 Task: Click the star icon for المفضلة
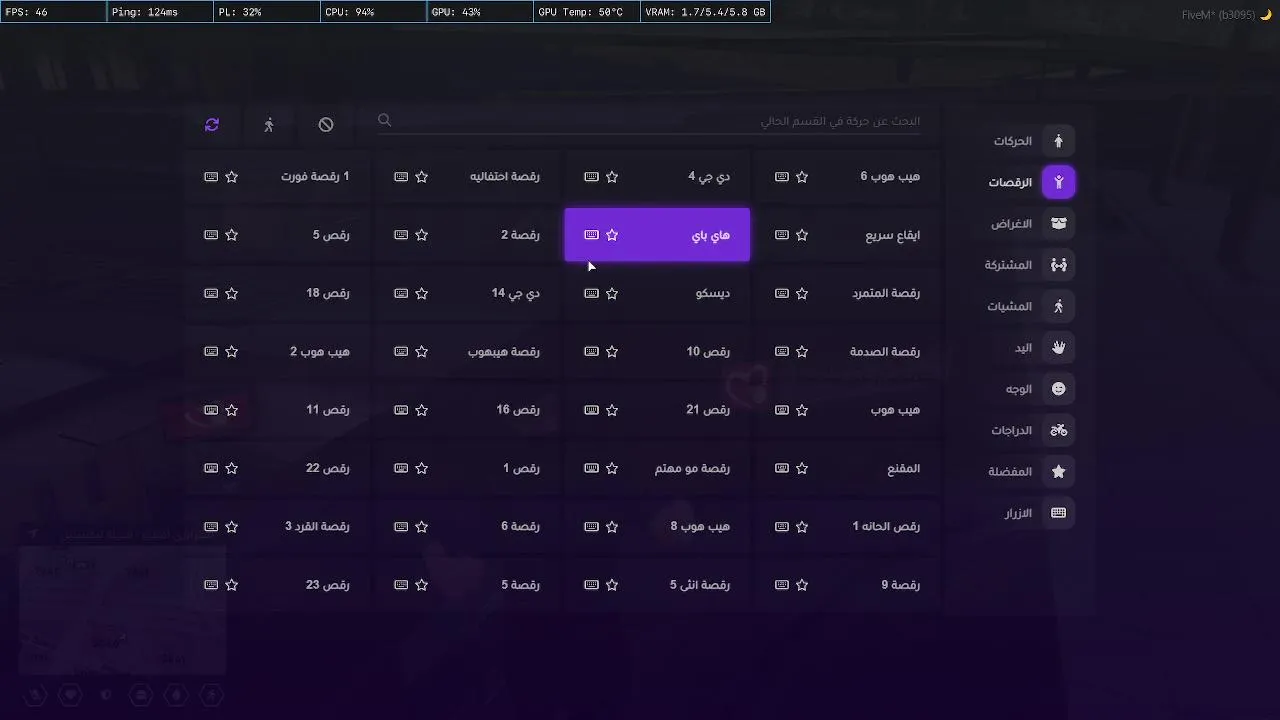(x=1058, y=471)
